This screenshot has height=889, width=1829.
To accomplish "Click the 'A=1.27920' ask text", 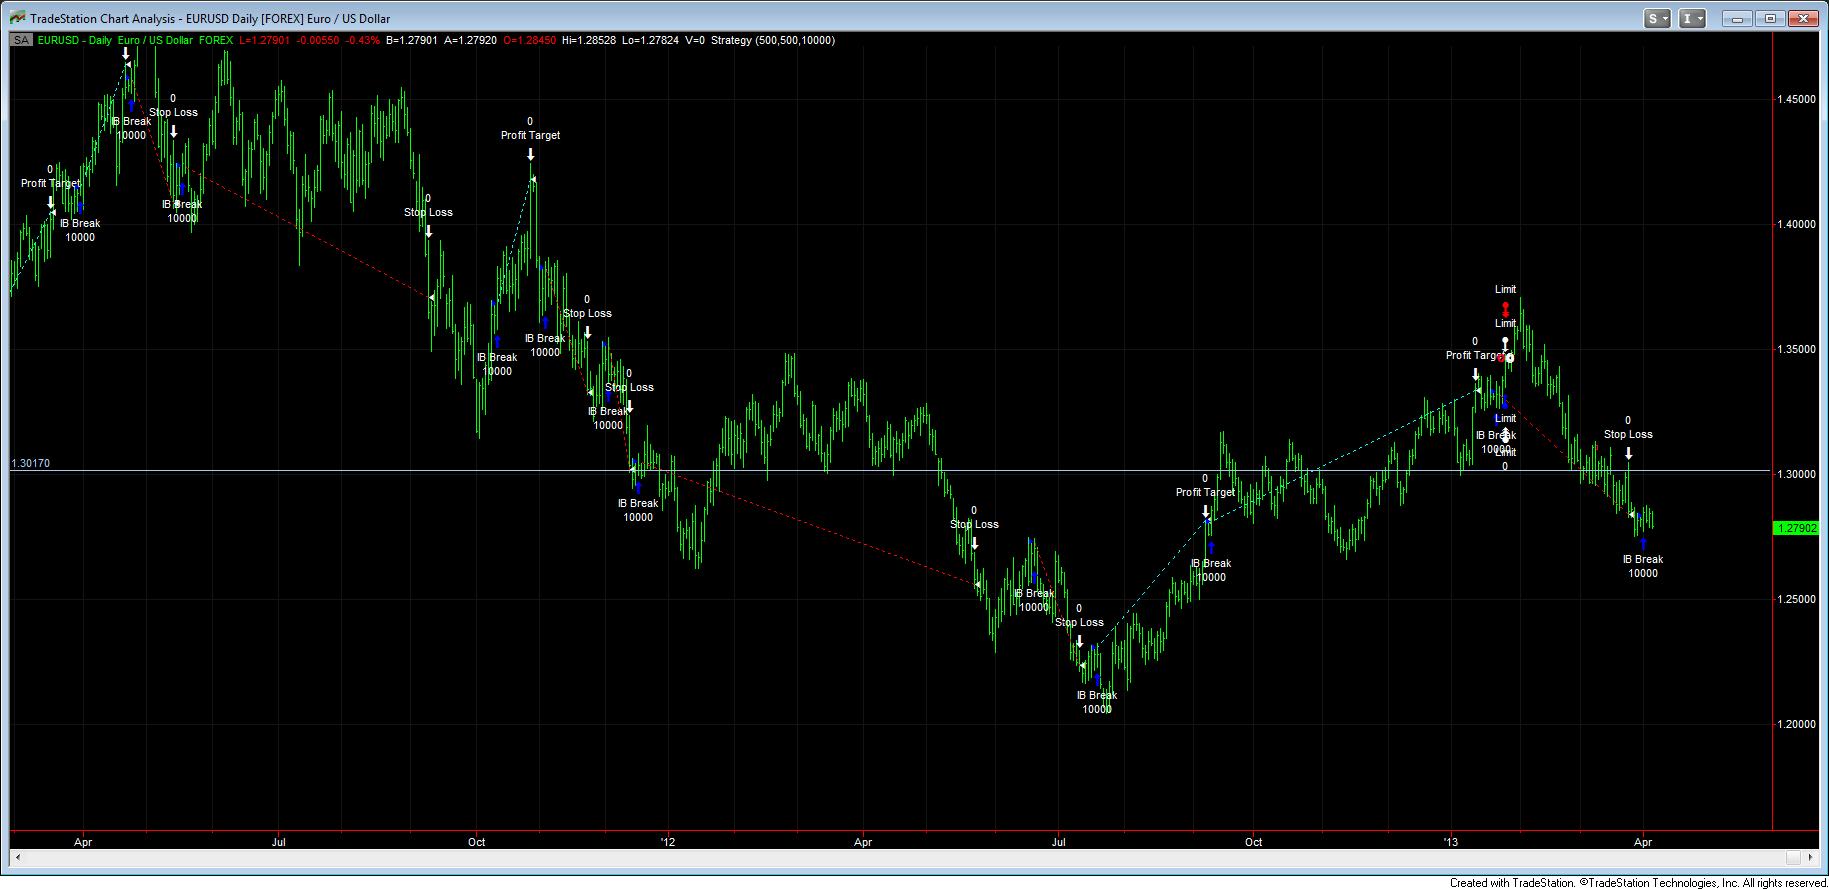I will pyautogui.click(x=470, y=40).
